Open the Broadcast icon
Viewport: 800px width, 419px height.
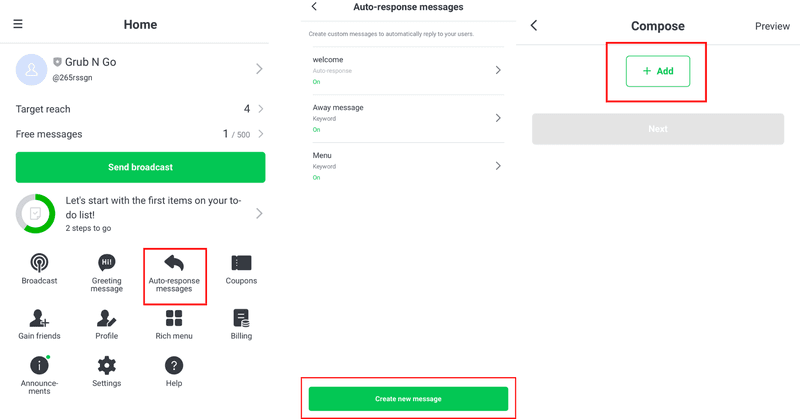39,263
